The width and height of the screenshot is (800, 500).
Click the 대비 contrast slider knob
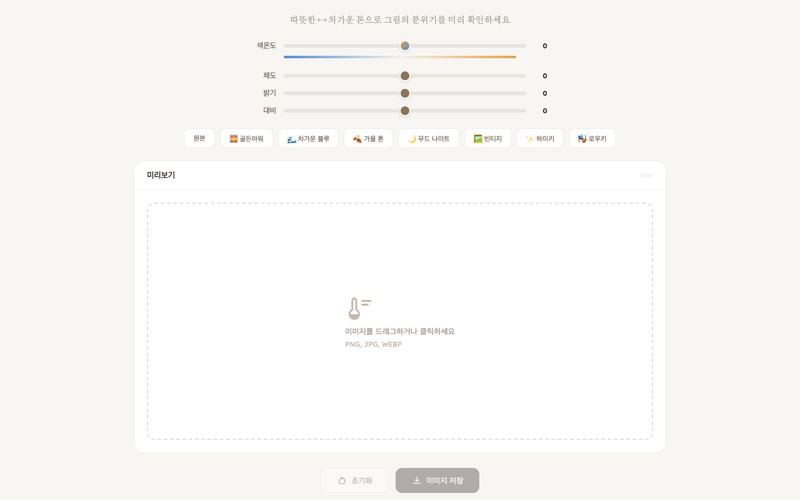405,111
